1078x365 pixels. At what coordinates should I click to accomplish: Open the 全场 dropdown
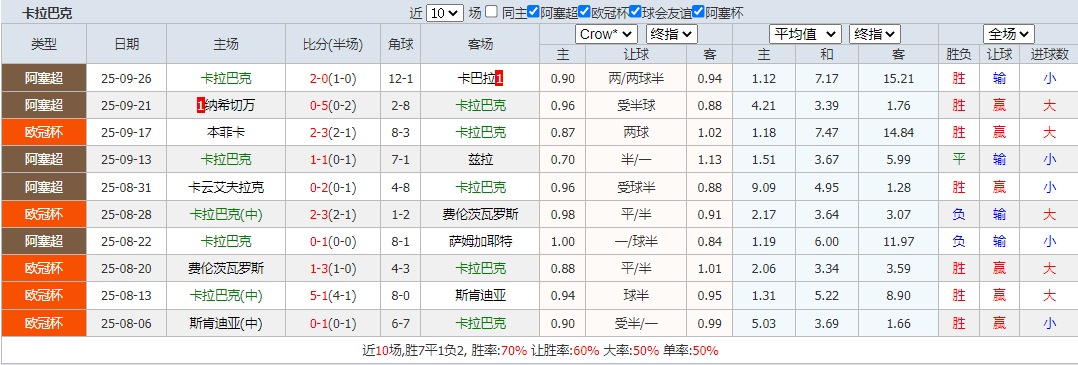[1009, 34]
